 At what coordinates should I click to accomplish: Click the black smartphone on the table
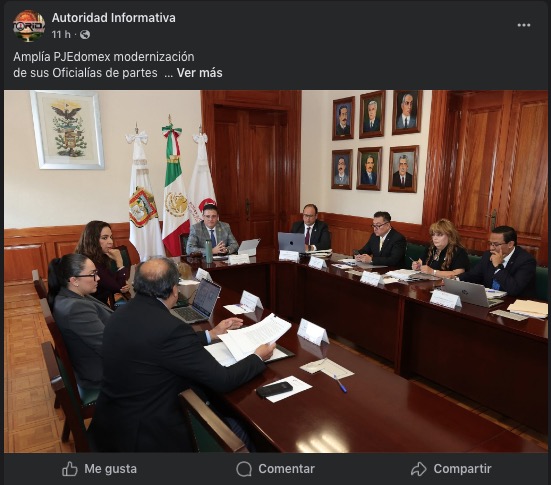coord(274,389)
